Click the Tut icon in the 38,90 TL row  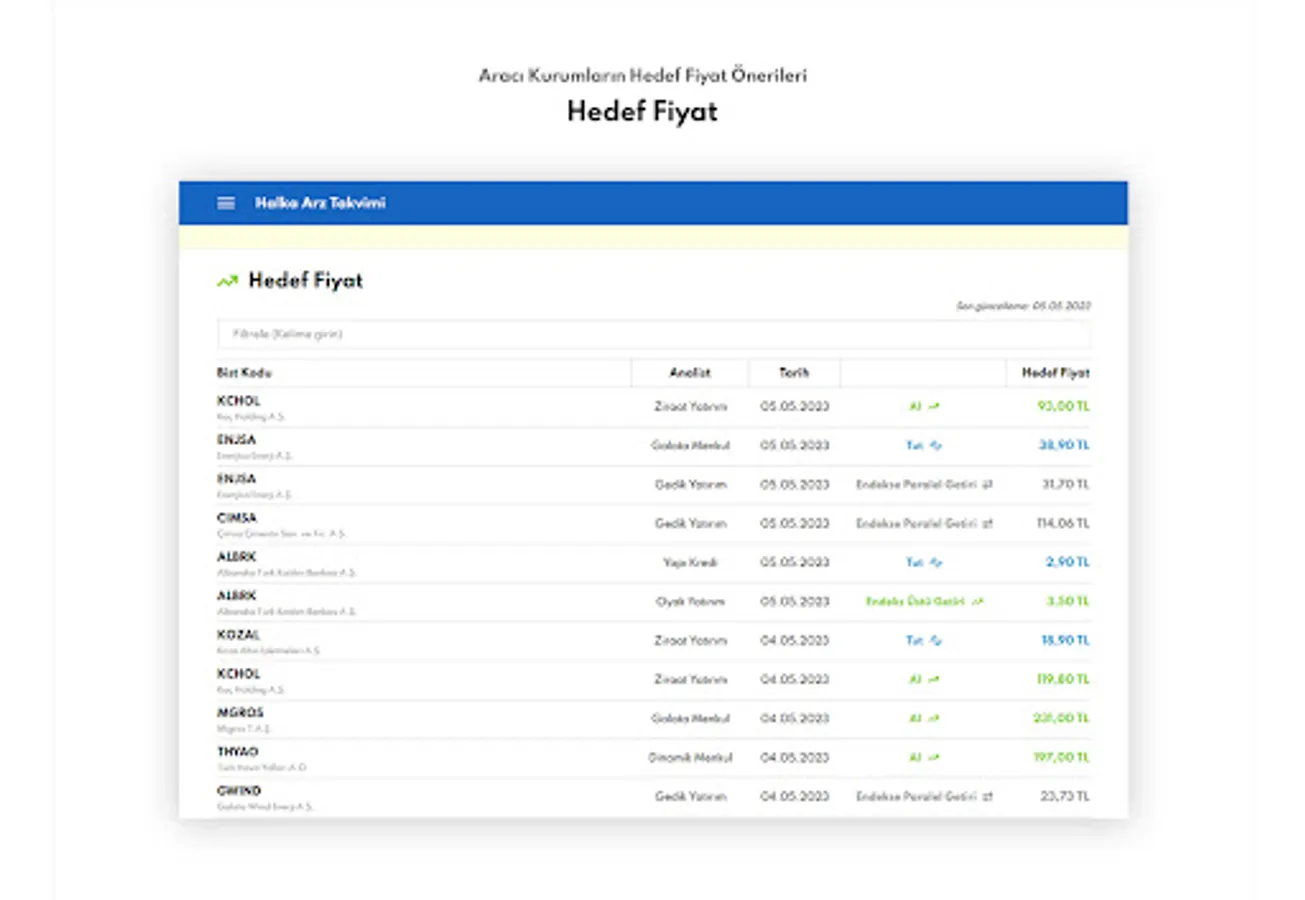(935, 446)
